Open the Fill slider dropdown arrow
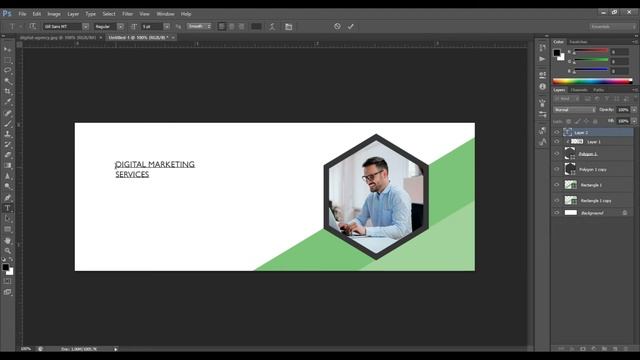Screen dimensions: 640x360 tap(634, 121)
